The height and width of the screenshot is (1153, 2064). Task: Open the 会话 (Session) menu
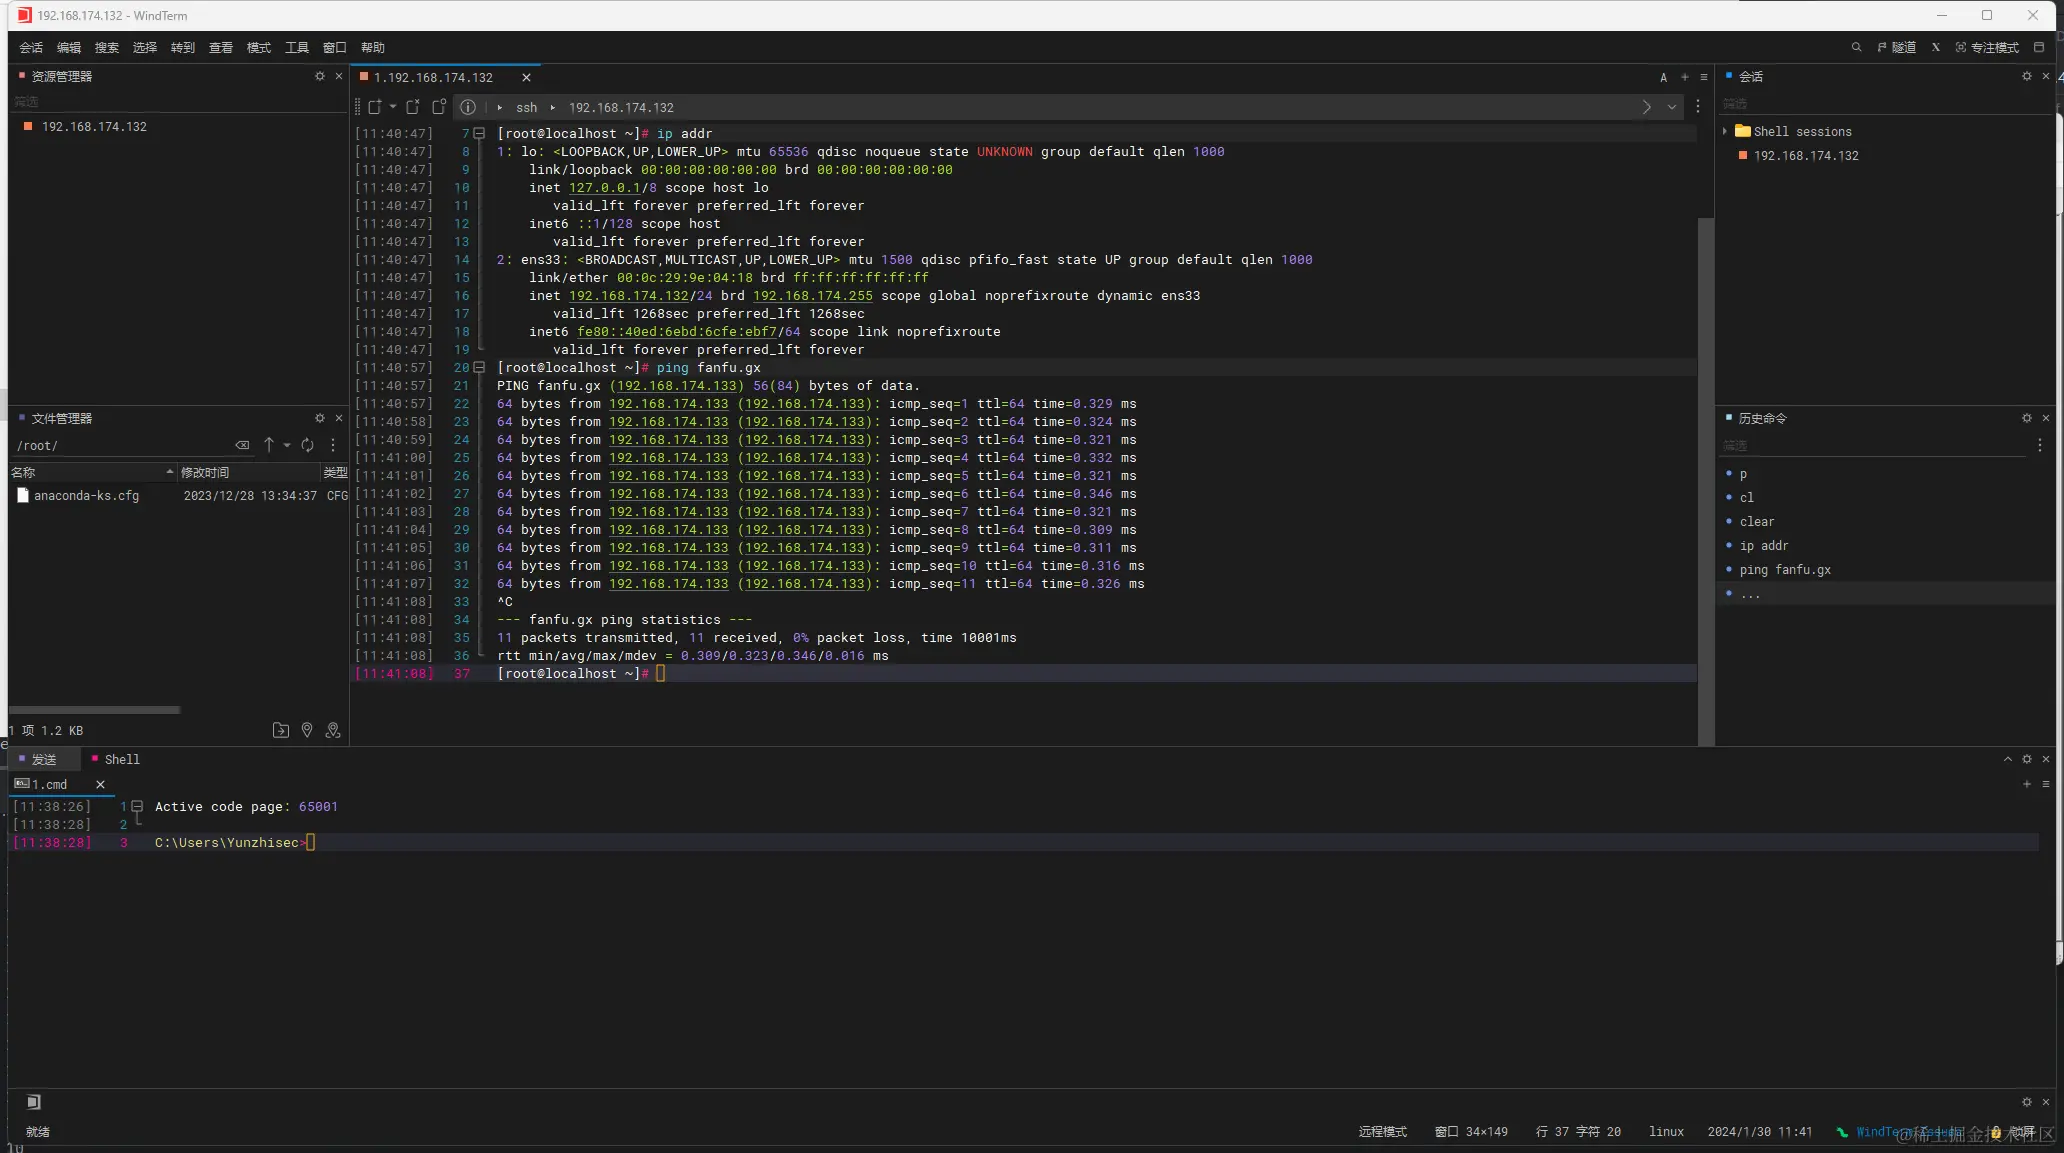tap(31, 47)
